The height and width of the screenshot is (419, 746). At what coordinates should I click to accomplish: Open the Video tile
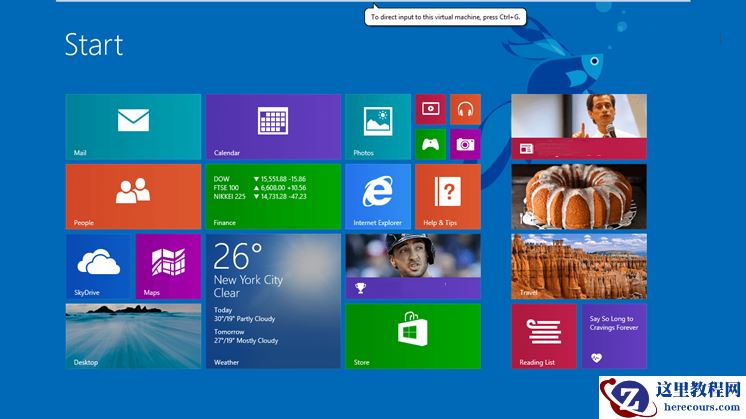coord(431,109)
